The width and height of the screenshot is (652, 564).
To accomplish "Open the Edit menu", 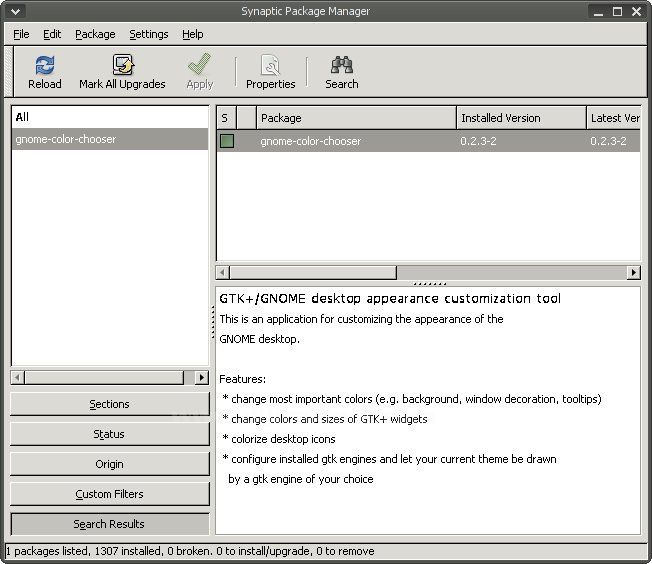I will pos(52,34).
